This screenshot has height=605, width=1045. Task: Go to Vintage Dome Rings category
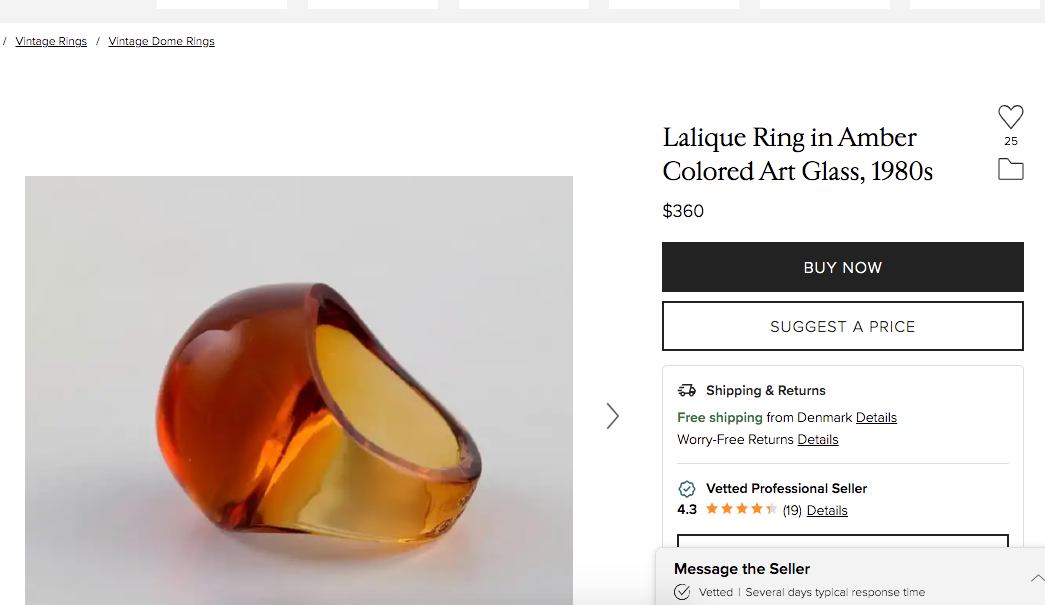coord(161,41)
